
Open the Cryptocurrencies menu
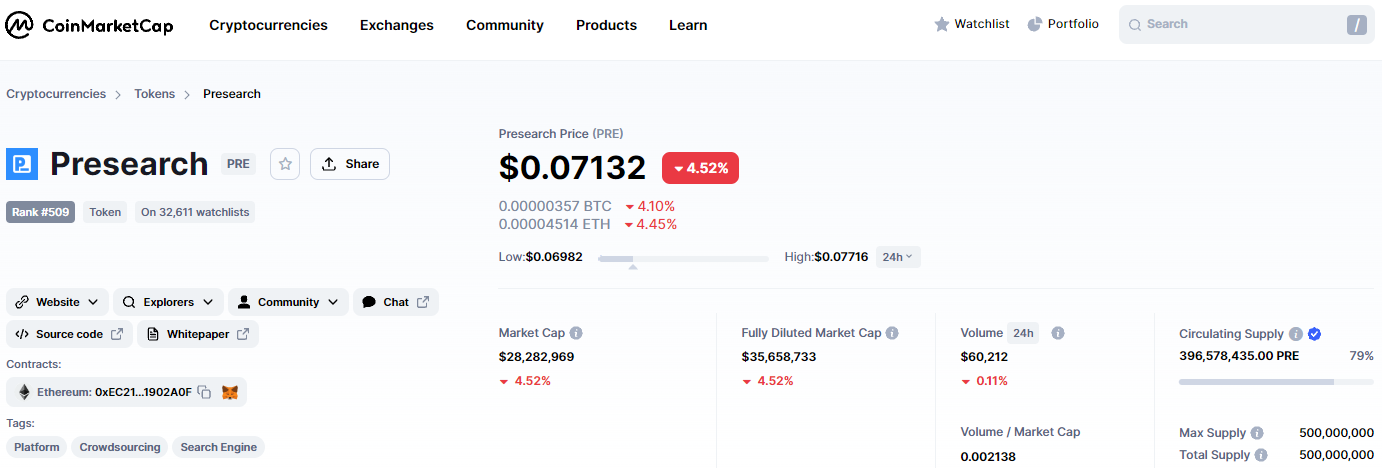268,25
